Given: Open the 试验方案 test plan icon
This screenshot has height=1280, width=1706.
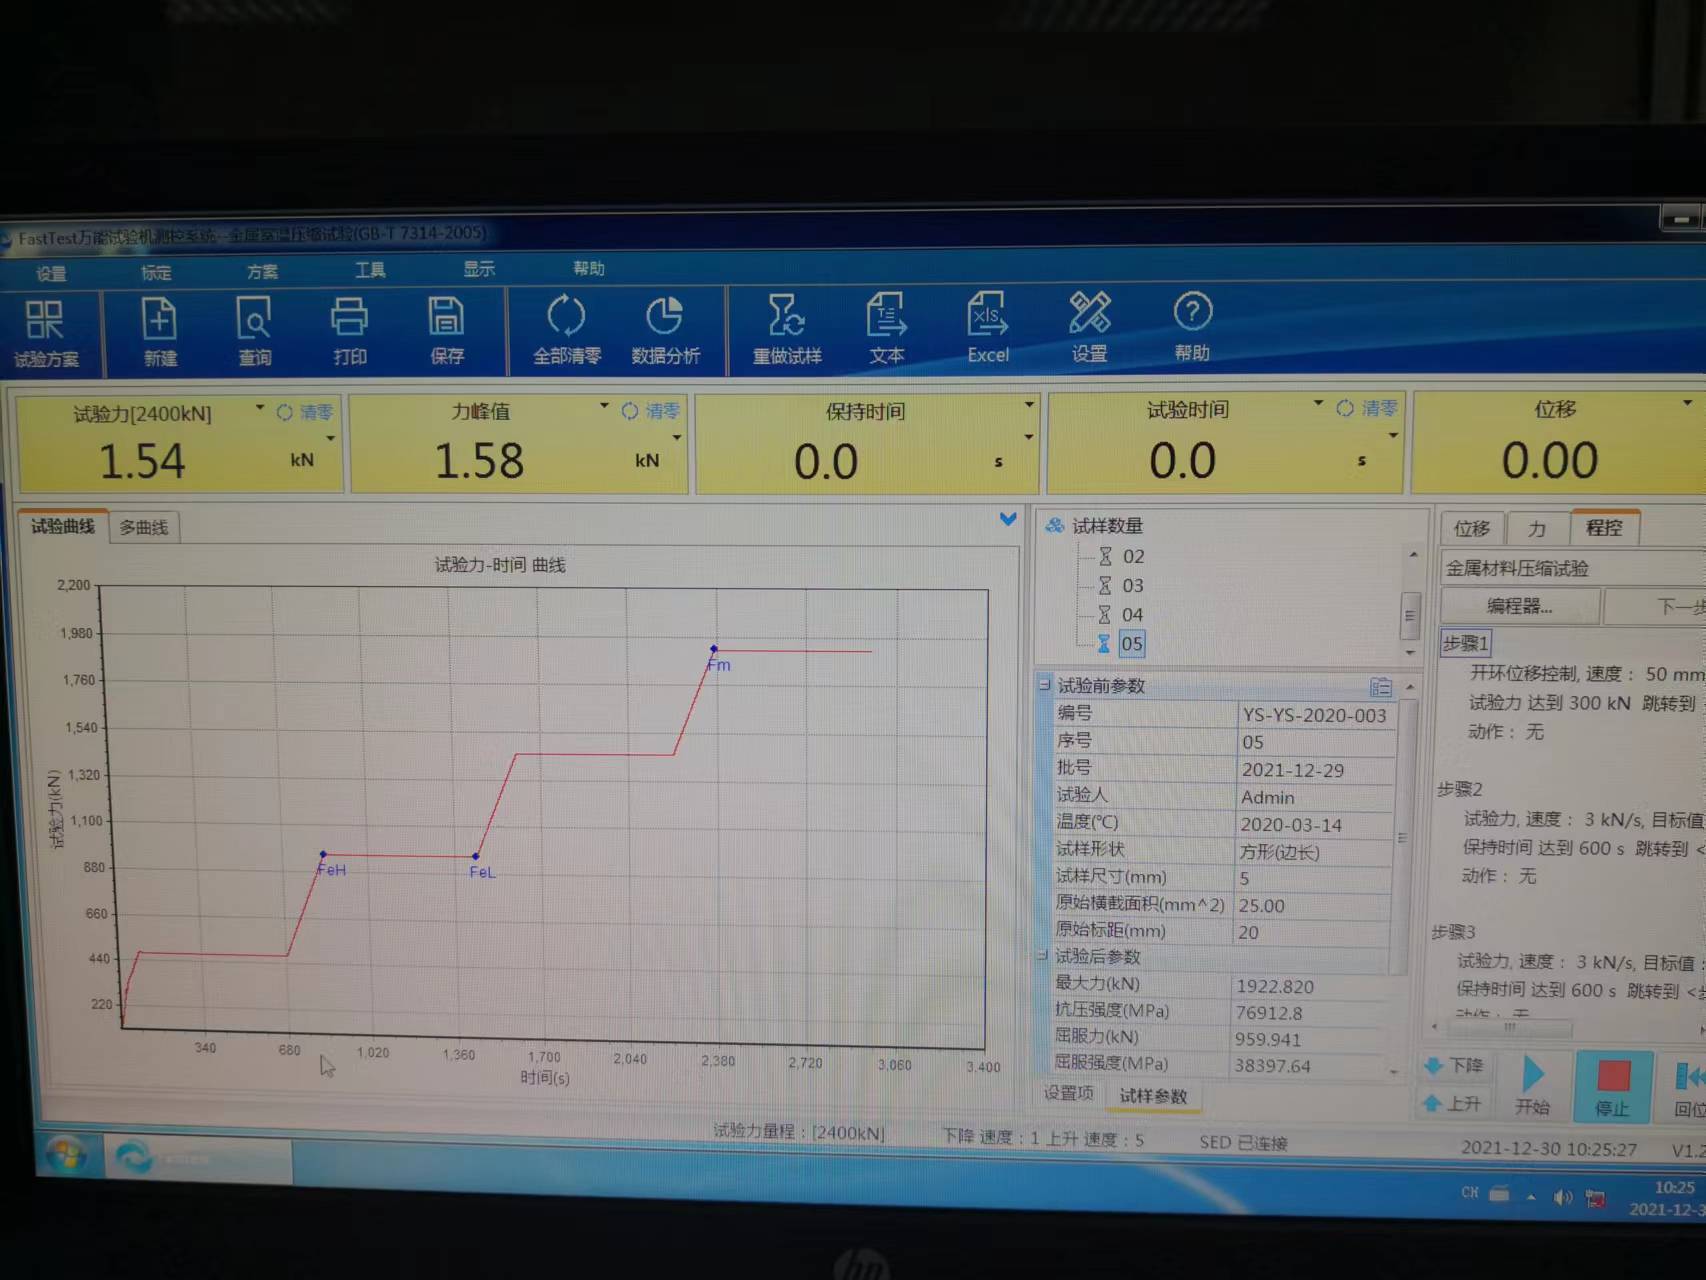Looking at the screenshot, I should 46,334.
